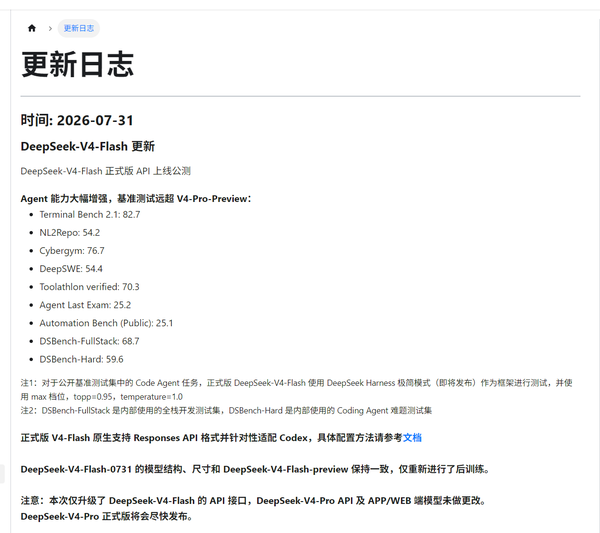This screenshot has width=600, height=533.
Task: Select Cybergym: 76.7 list item
Action: (x=72, y=251)
